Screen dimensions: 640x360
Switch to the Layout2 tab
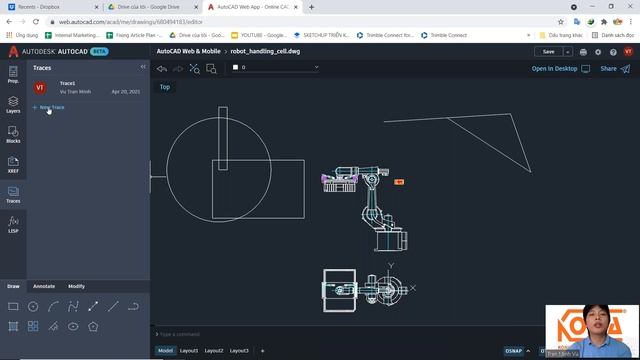pyautogui.click(x=214, y=351)
